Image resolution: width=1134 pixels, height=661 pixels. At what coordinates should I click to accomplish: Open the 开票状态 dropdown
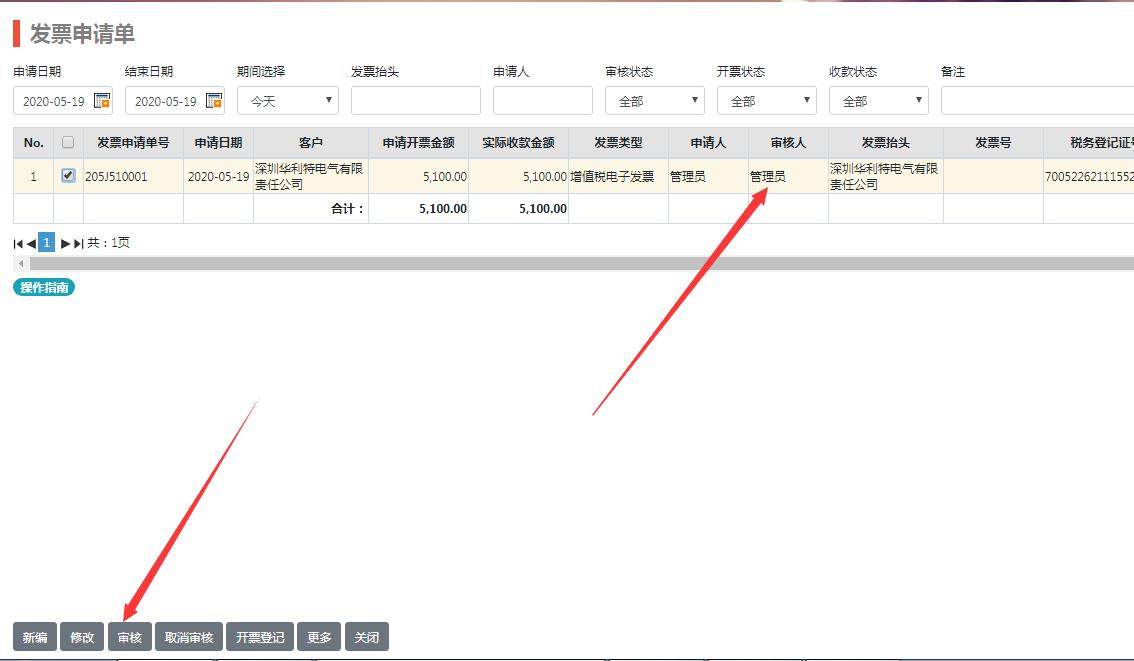coord(766,101)
